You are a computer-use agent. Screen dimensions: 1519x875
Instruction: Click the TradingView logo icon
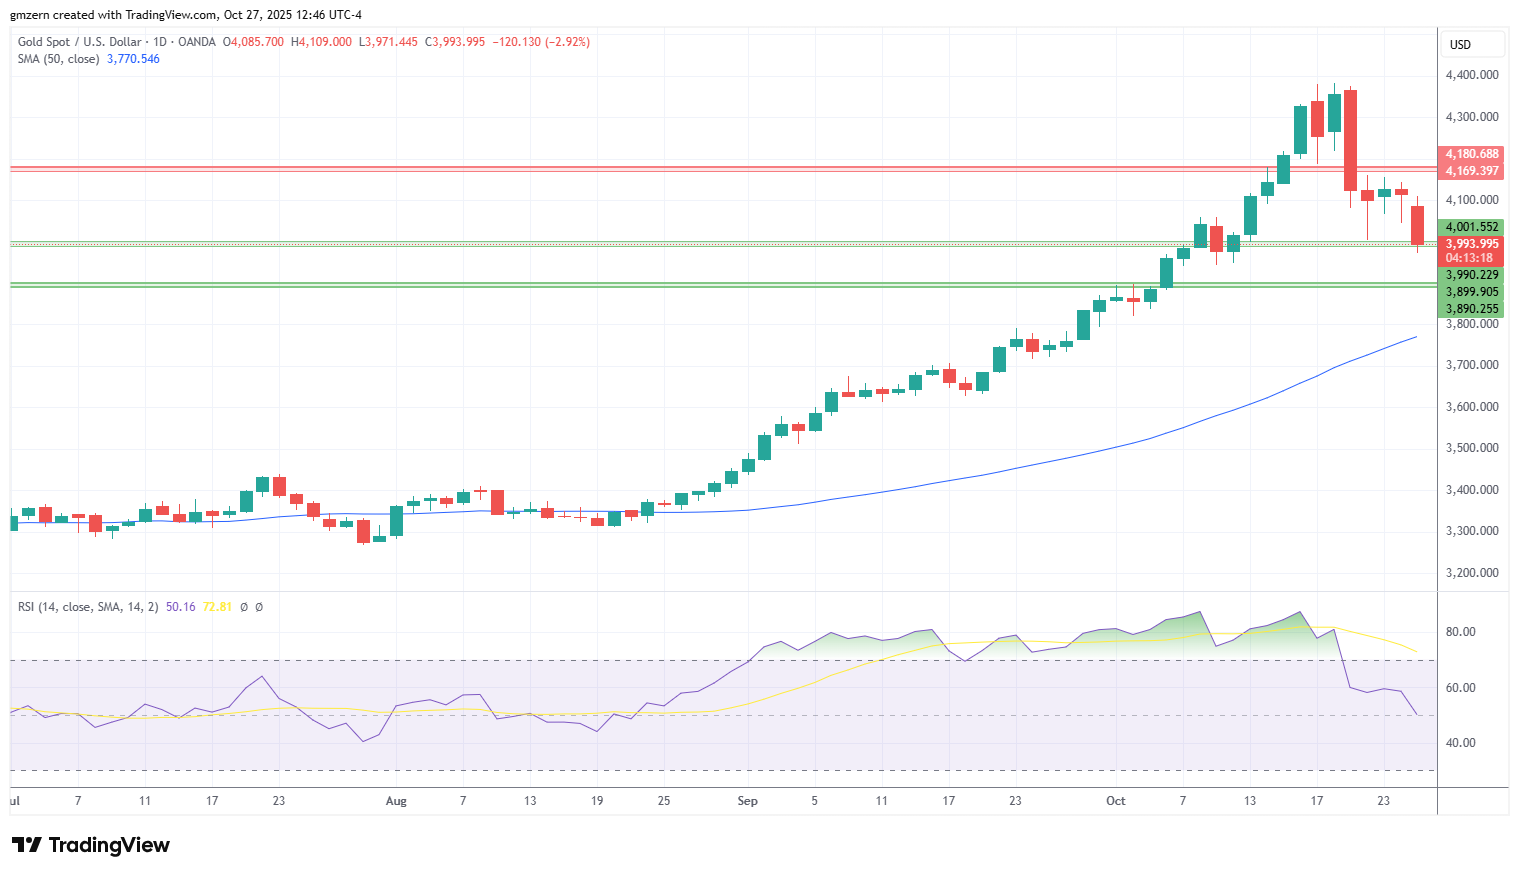coord(27,845)
